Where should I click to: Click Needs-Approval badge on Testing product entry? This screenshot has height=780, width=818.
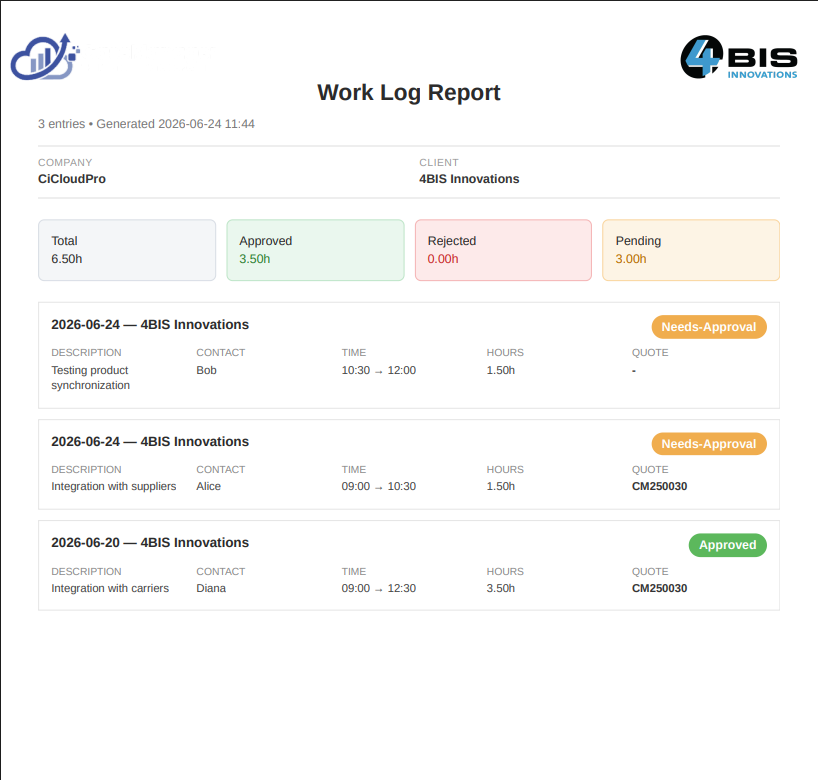(x=709, y=327)
